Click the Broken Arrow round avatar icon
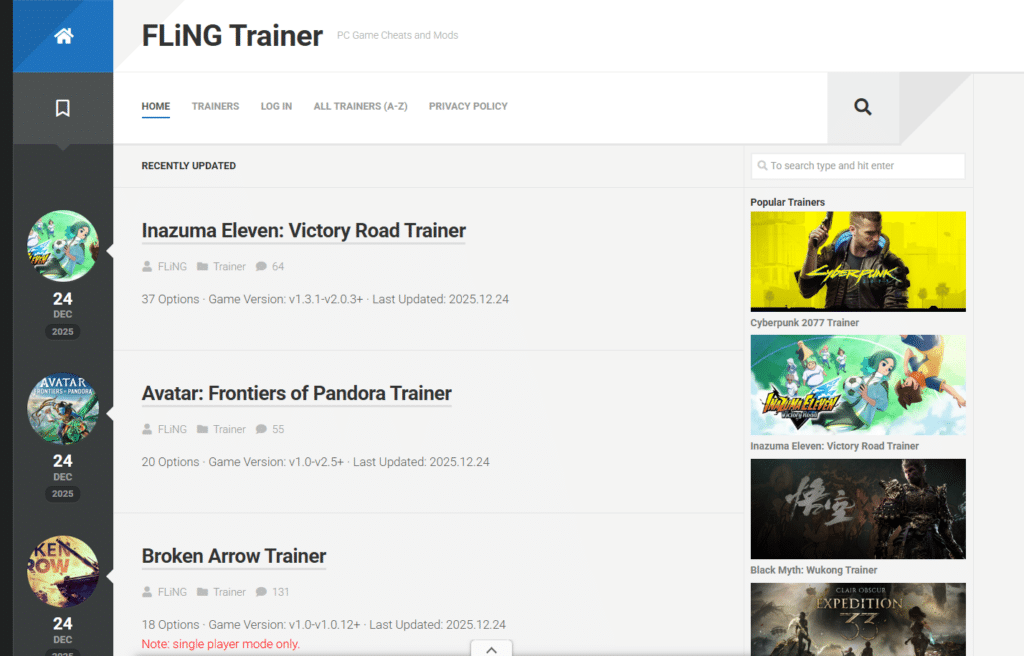 (63, 572)
